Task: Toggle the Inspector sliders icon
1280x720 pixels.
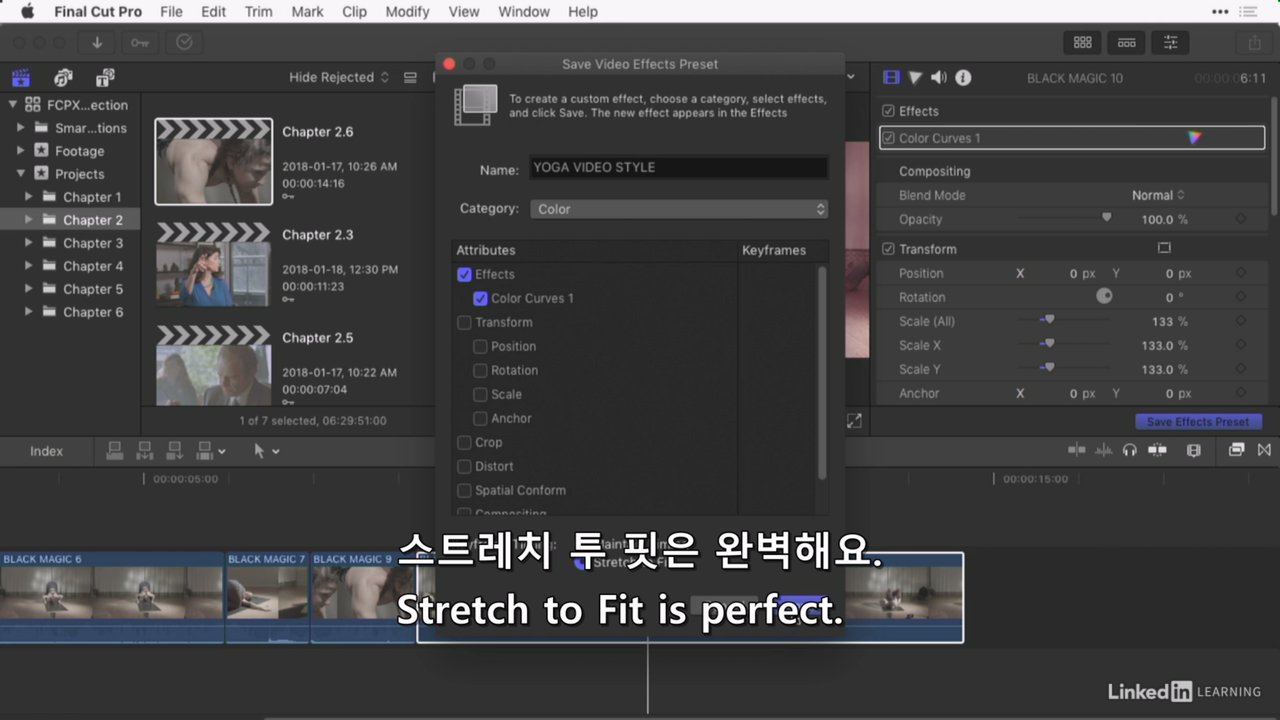Action: 1170,42
